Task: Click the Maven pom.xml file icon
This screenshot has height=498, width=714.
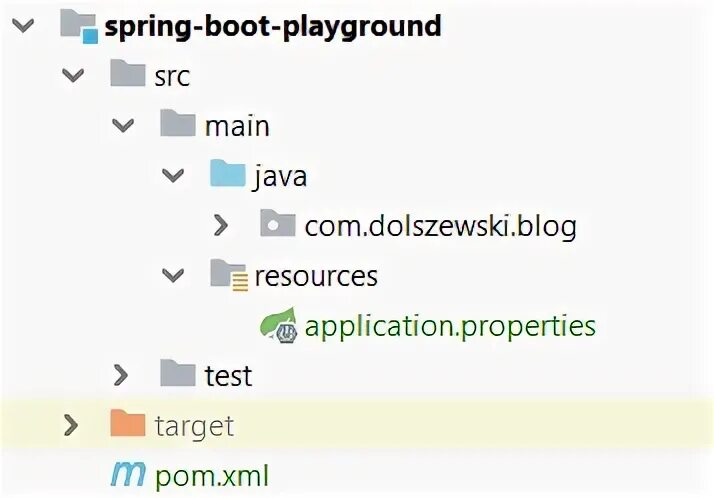Action: tap(128, 474)
